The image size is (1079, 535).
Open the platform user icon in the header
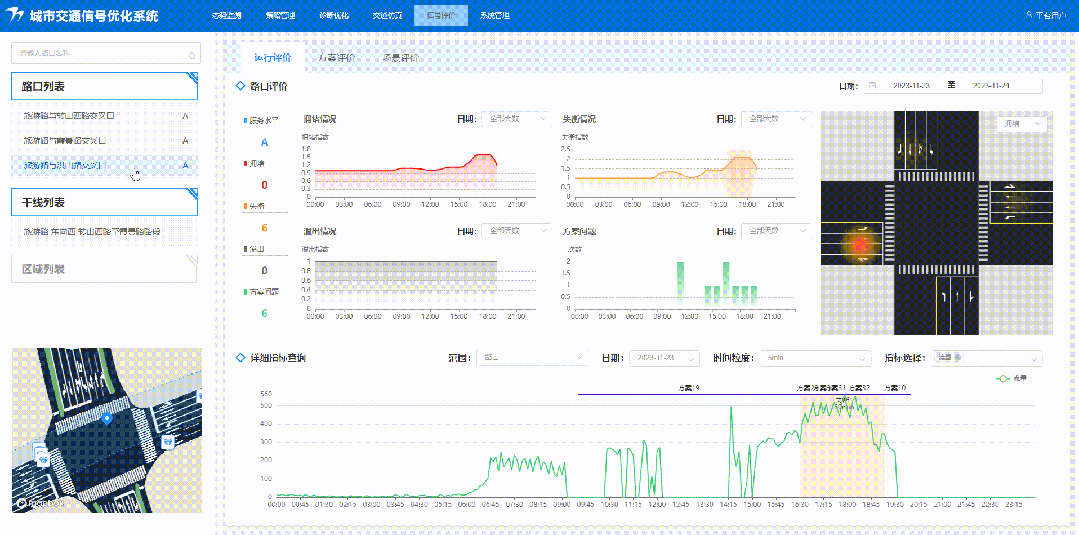1029,15
